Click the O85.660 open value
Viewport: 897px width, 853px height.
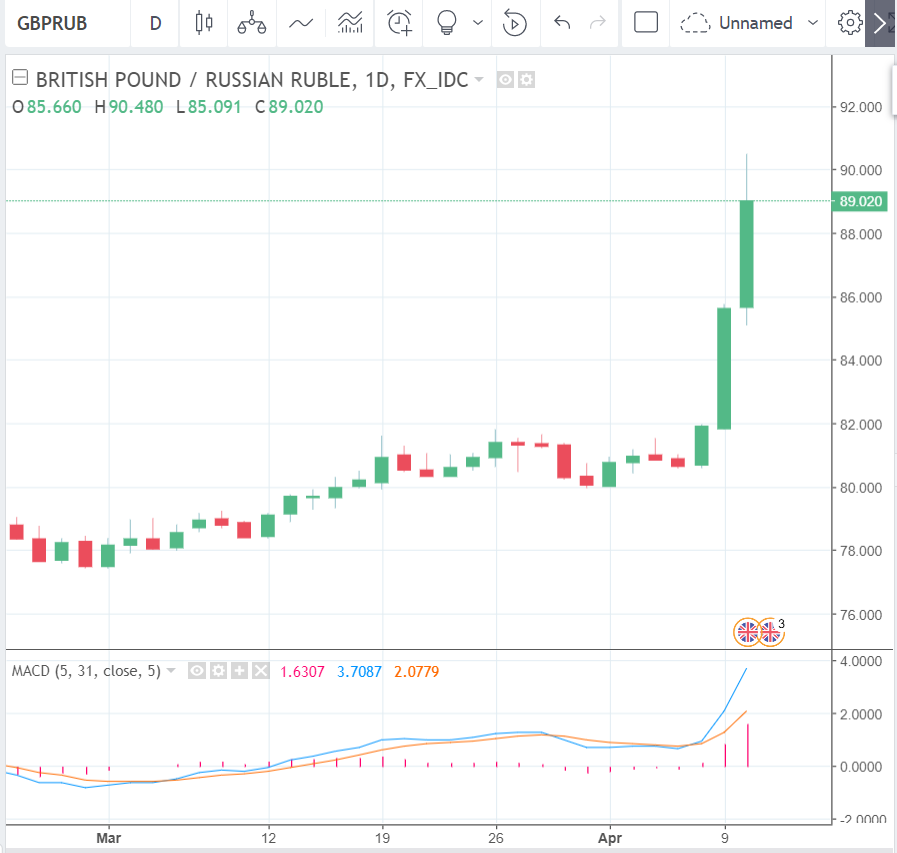46,107
